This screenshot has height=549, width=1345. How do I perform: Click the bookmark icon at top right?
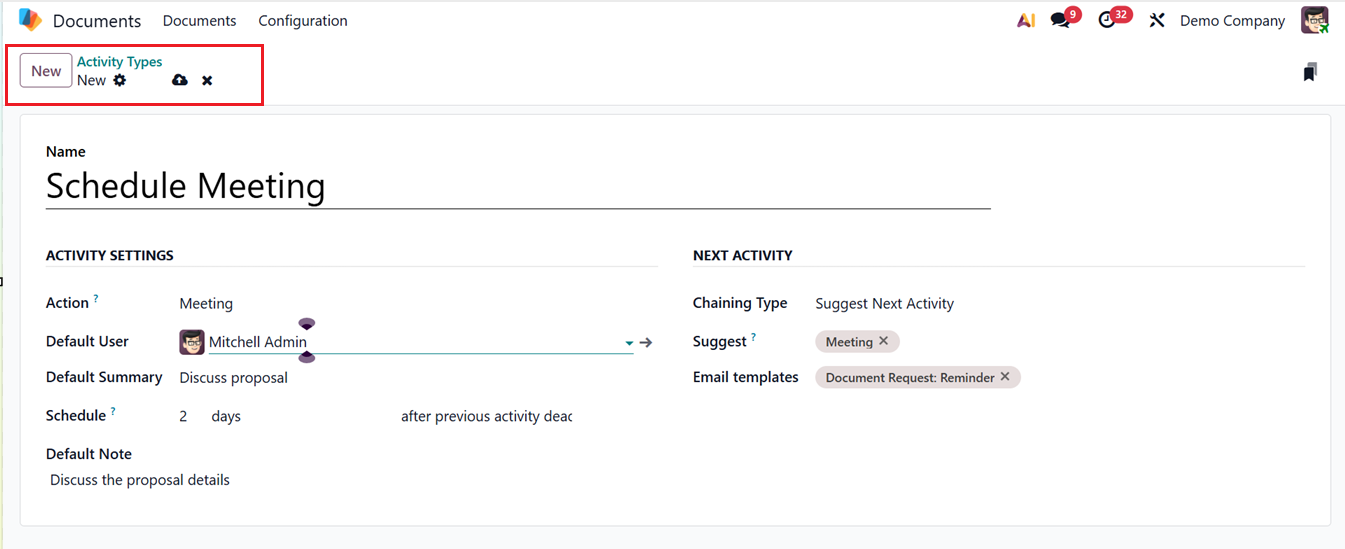(1310, 72)
